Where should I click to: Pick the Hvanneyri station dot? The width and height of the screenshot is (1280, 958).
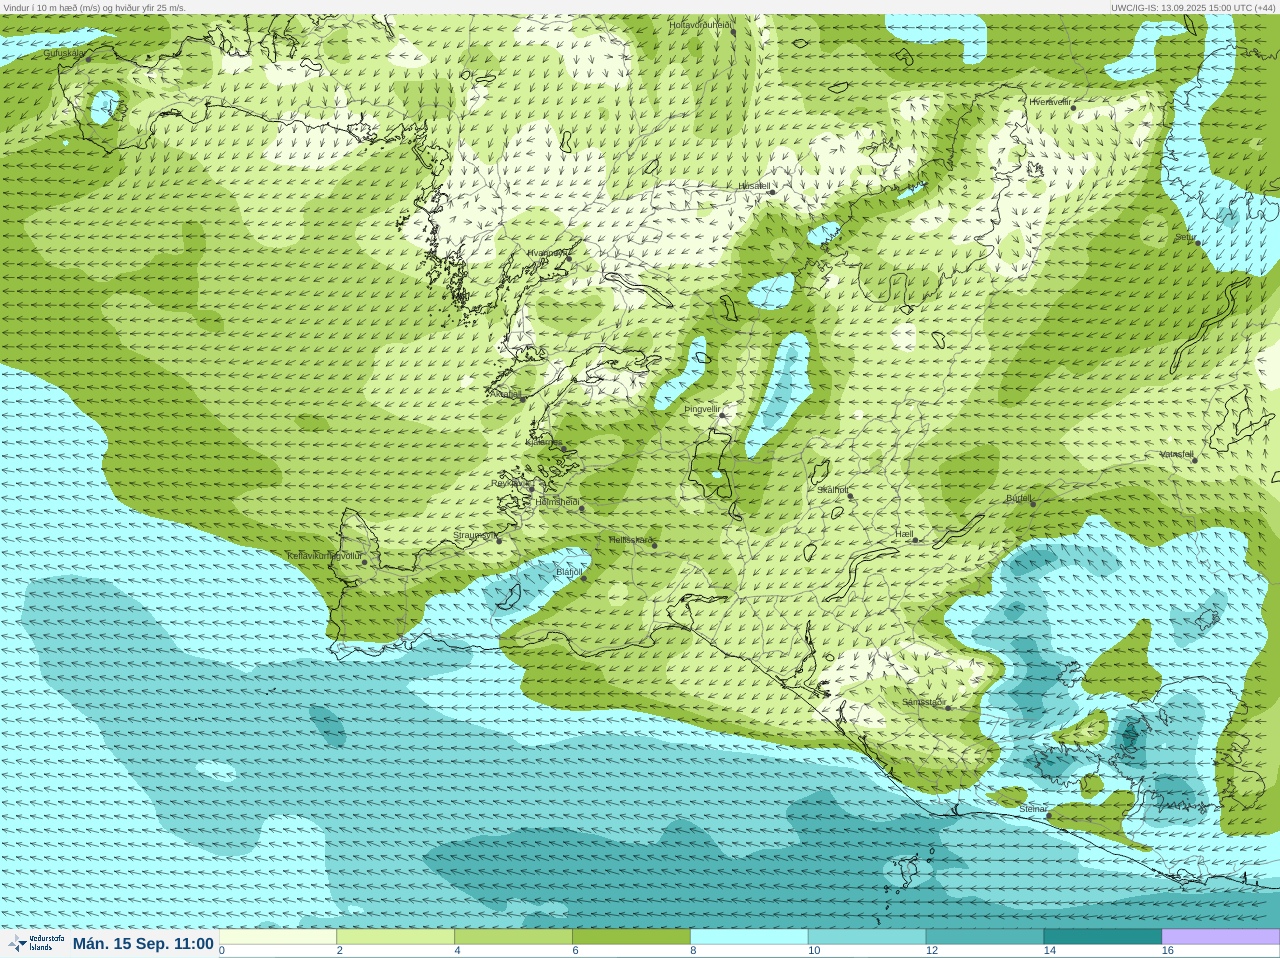tap(569, 258)
